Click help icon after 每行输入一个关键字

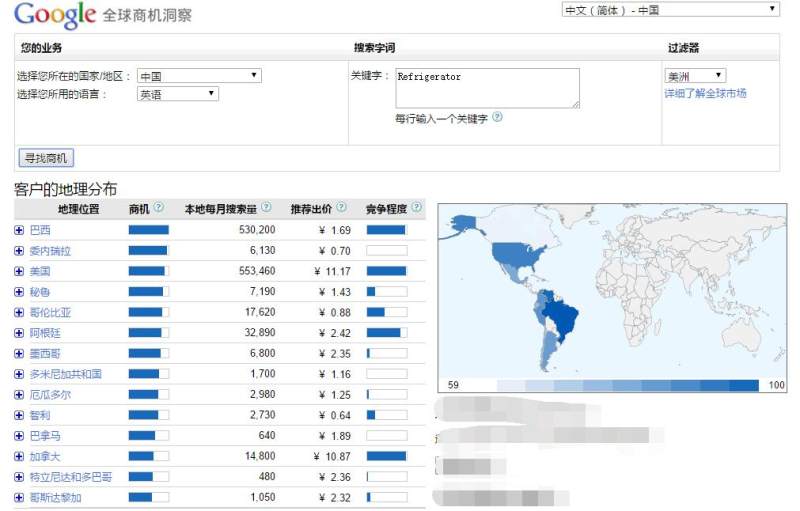497,117
